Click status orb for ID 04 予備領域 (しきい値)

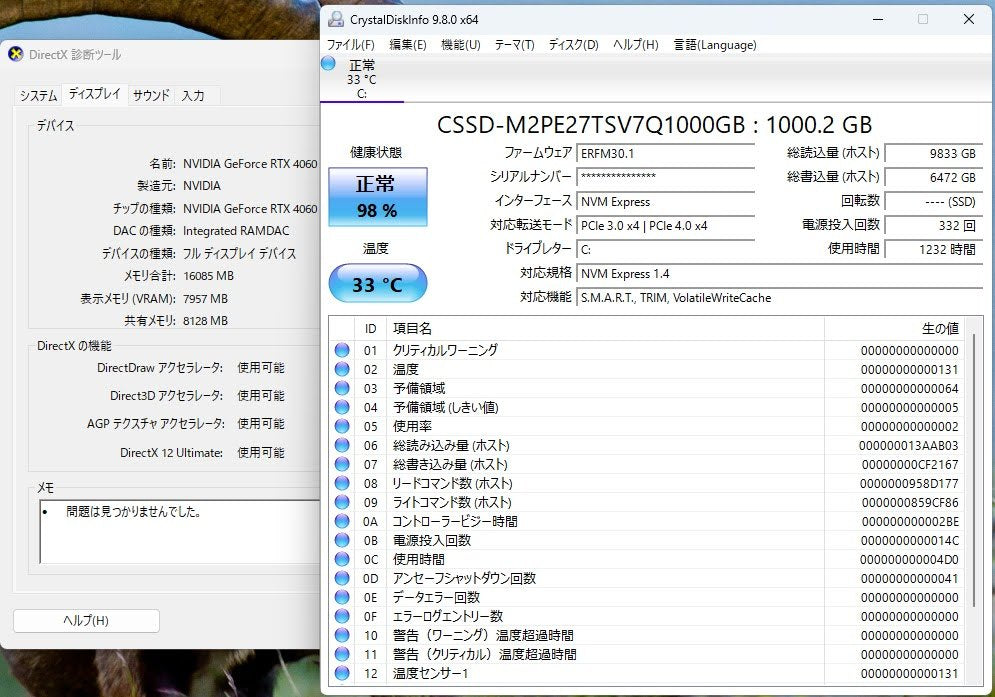(342, 407)
